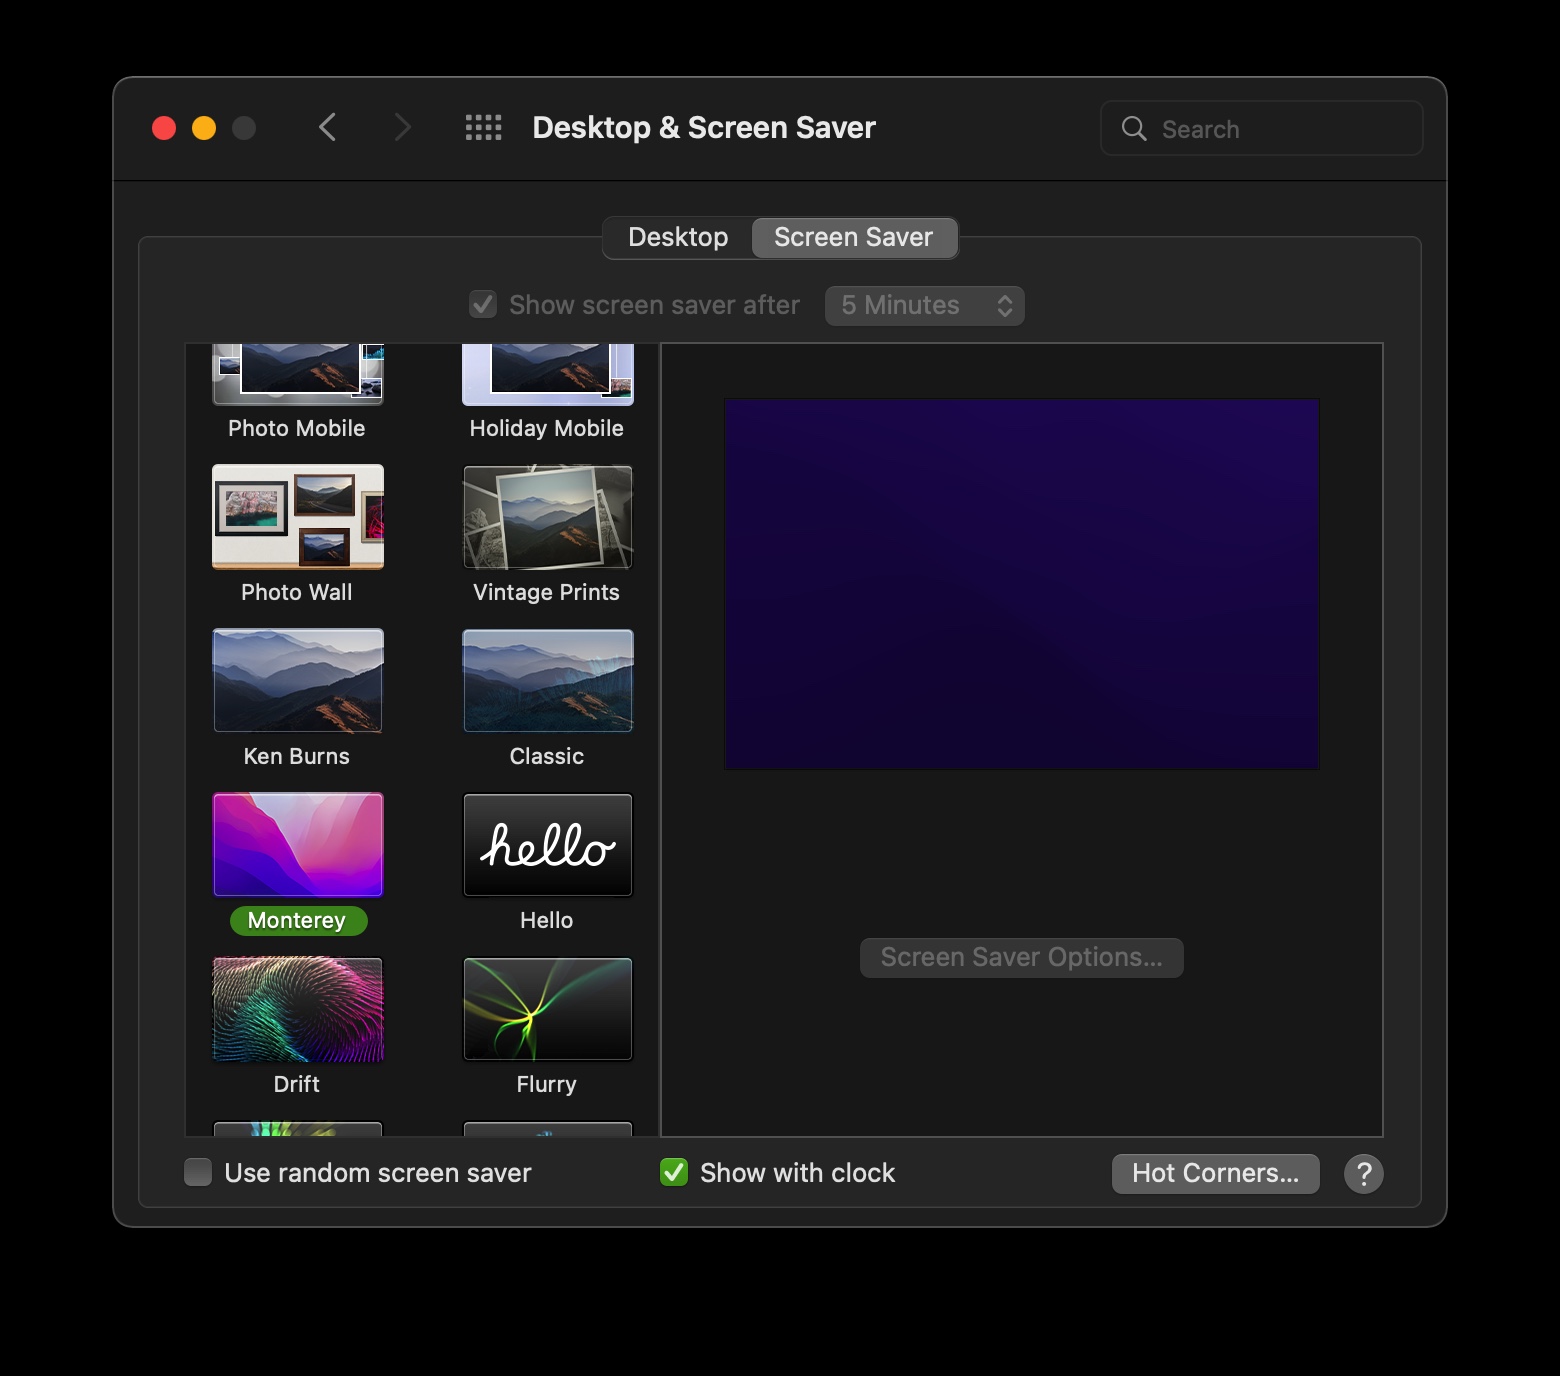This screenshot has width=1560, height=1376.
Task: Select the Holiday Mobile screen saver thumbnail
Action: pos(548,374)
